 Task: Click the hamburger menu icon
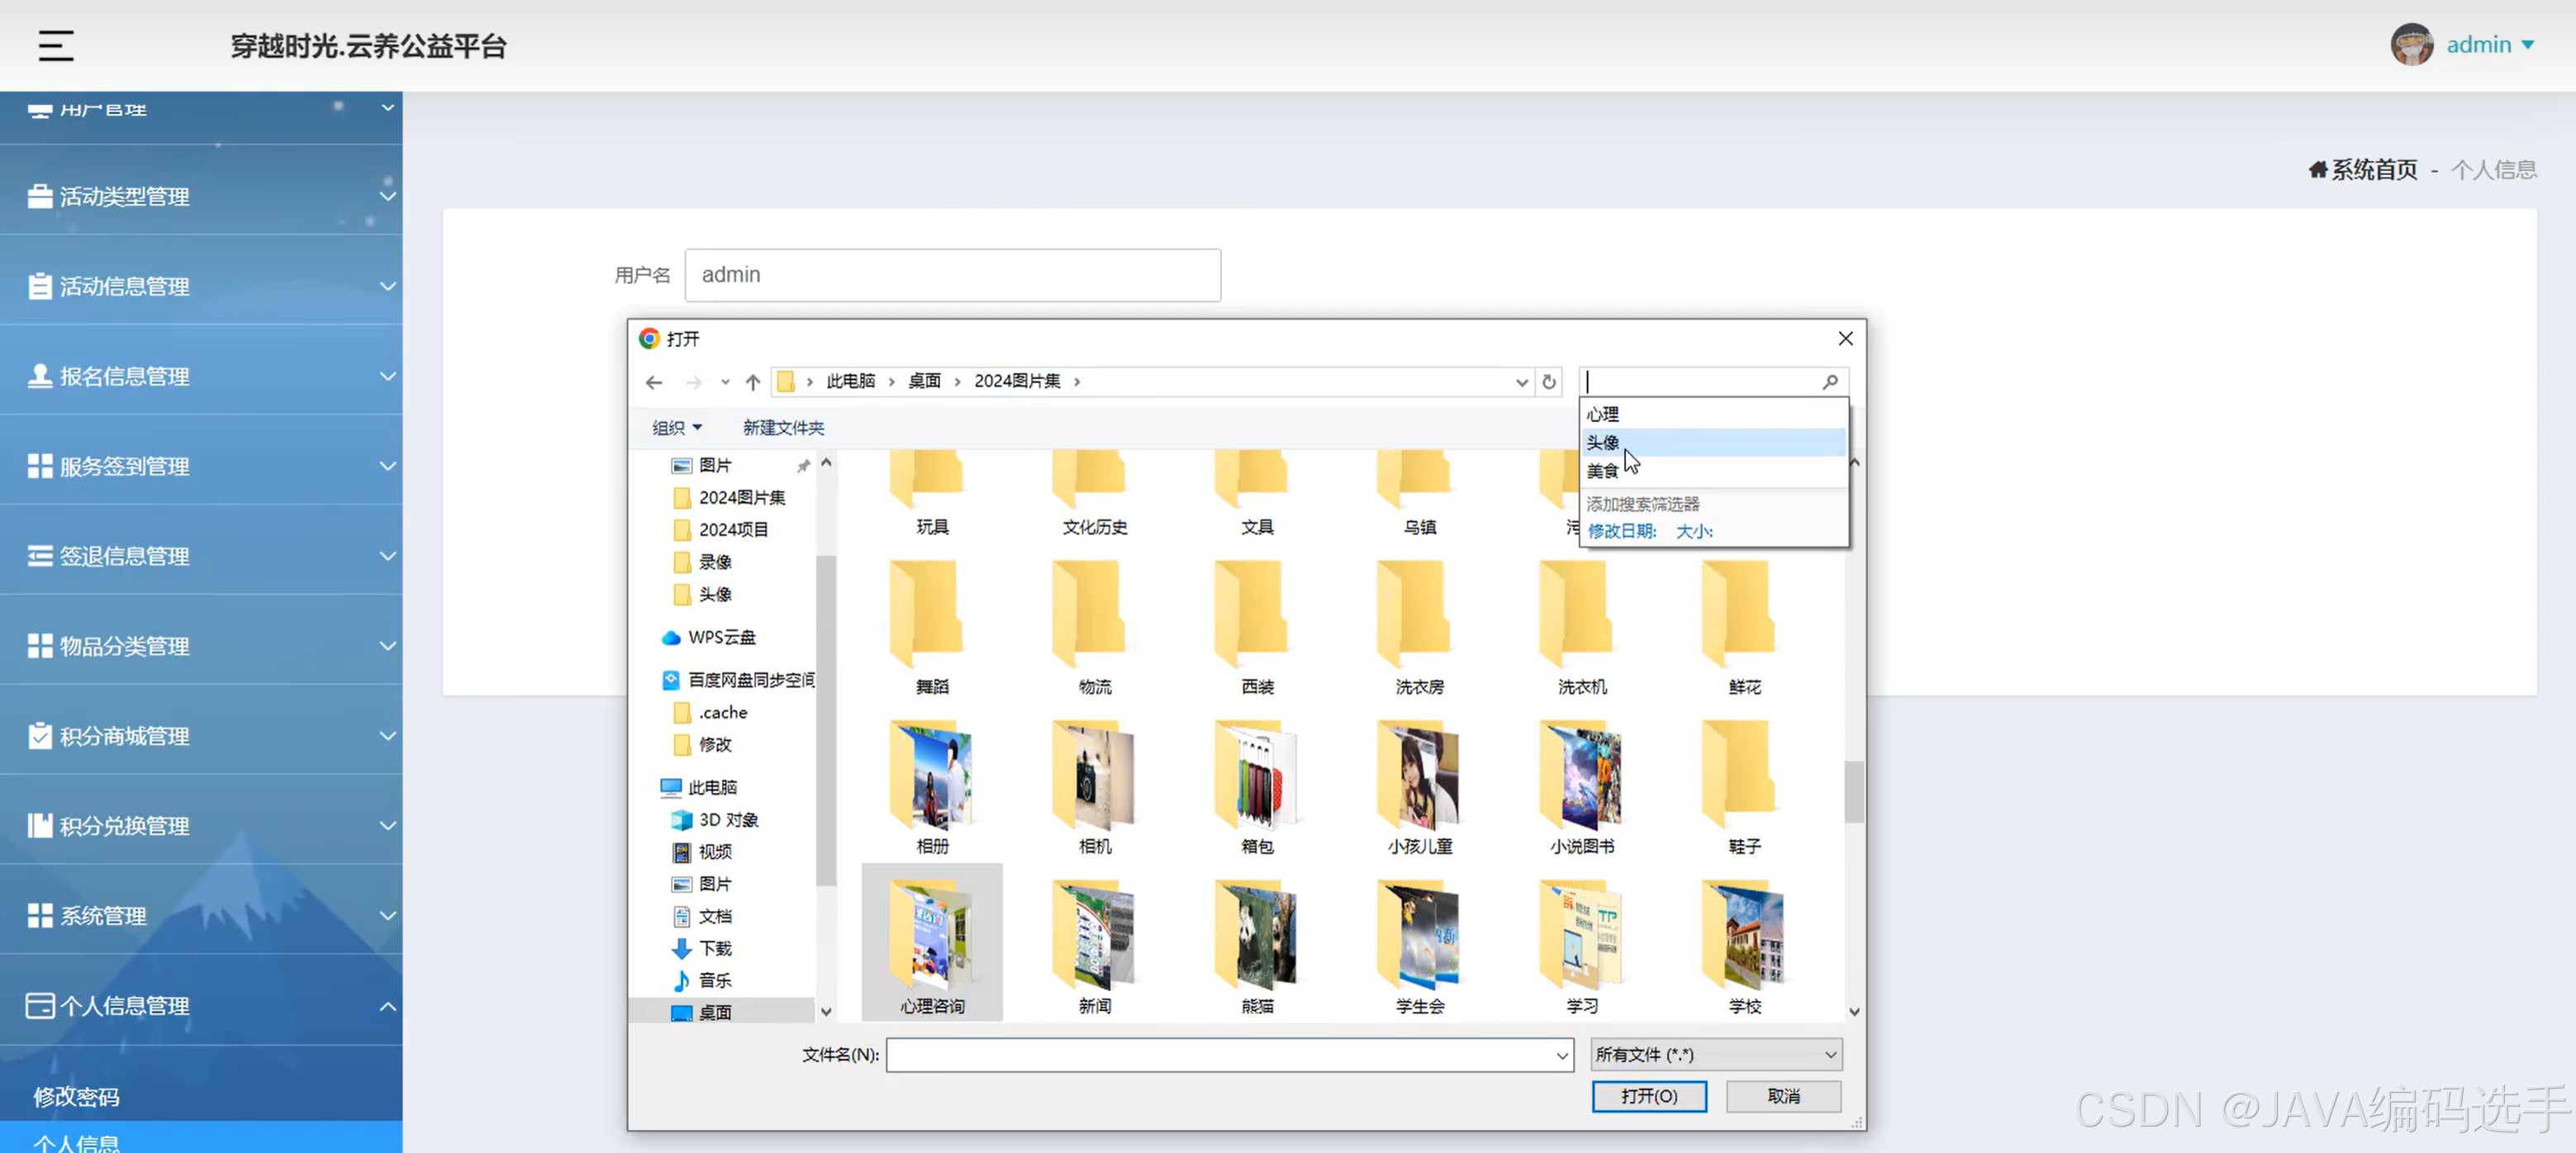(56, 45)
